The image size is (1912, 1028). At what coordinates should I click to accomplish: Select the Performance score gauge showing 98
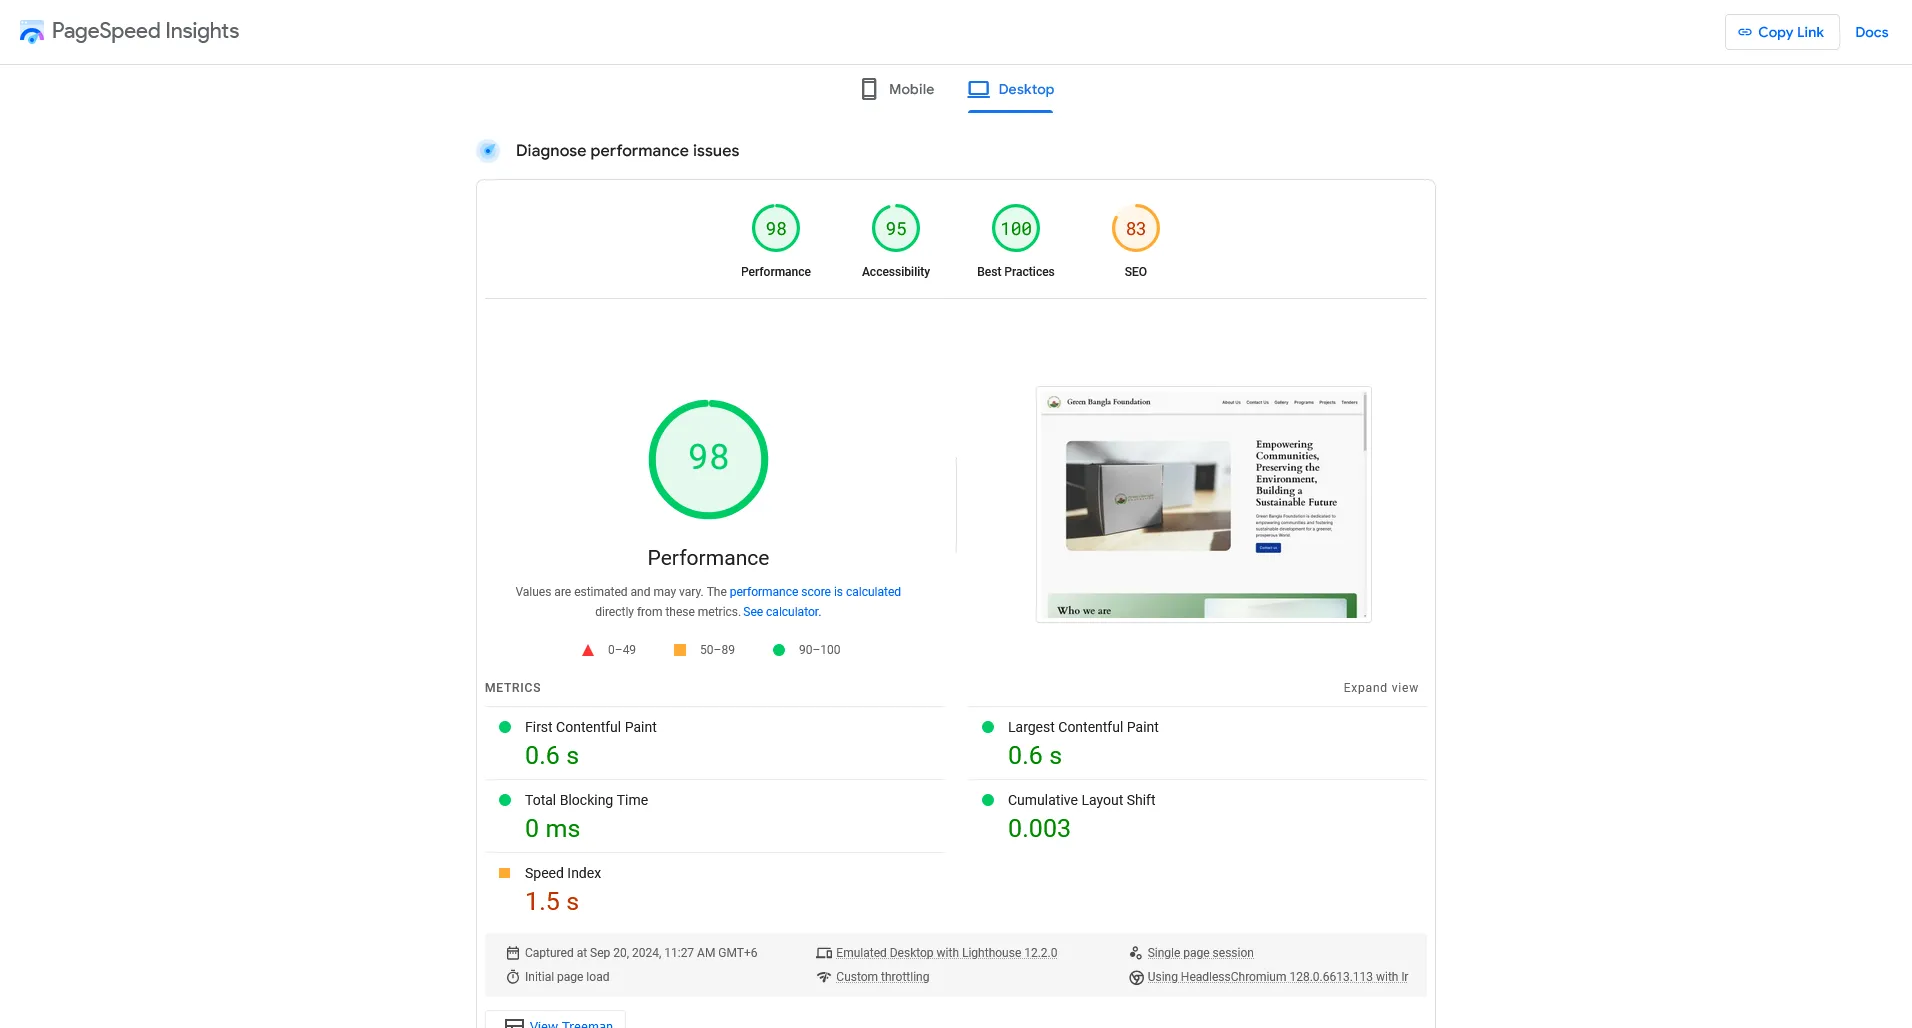pos(776,228)
